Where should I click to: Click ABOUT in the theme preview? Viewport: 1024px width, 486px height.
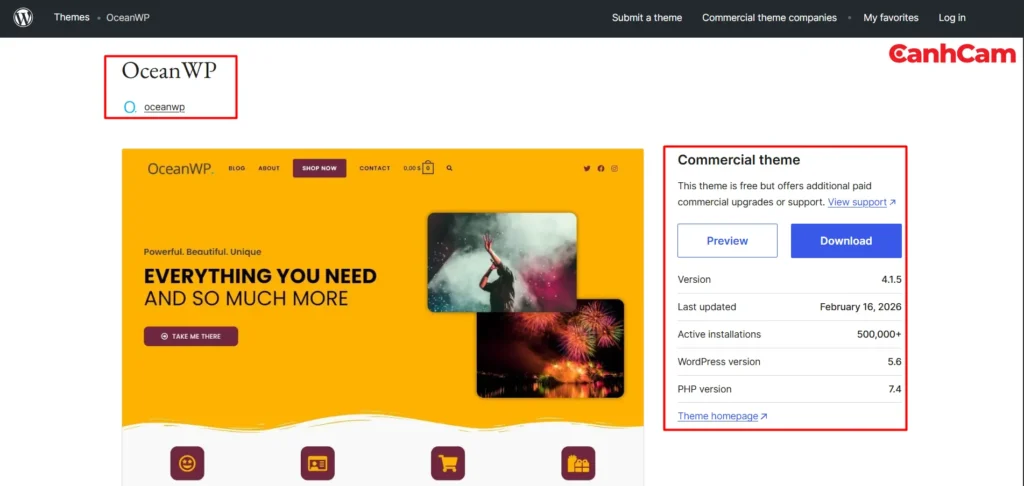pos(269,169)
